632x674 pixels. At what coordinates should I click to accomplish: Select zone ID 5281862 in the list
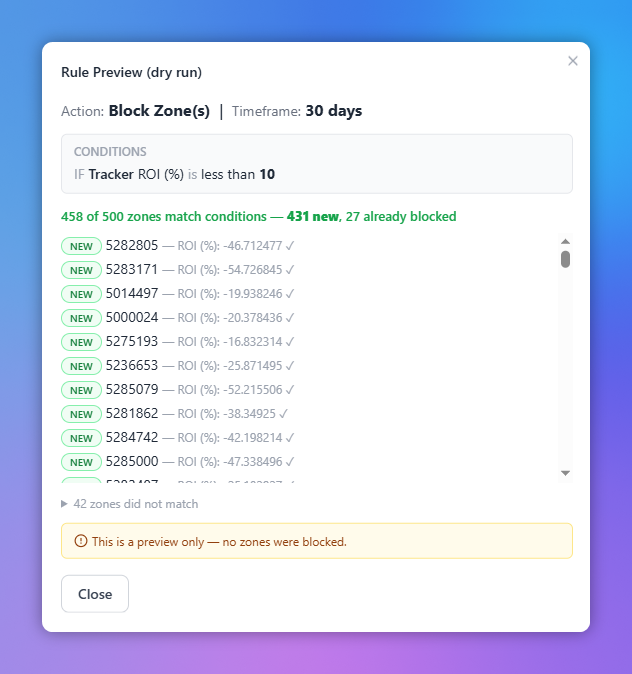click(132, 414)
